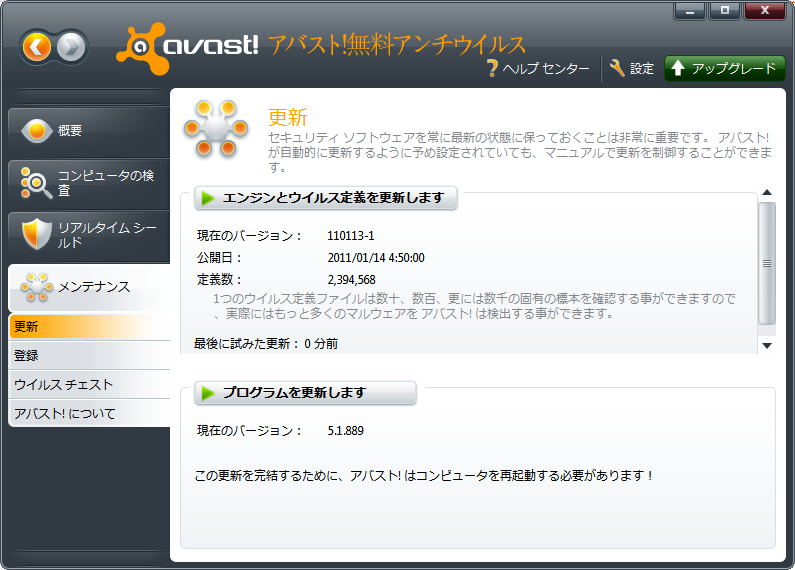Click the green アップグレード button
This screenshot has width=795, height=570.
725,68
